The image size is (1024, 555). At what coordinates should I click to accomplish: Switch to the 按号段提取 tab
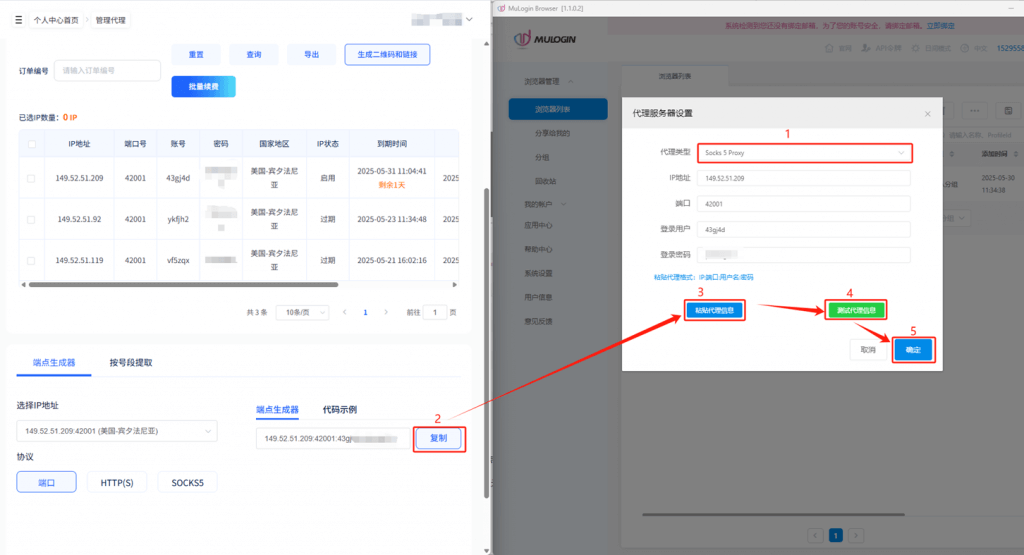(131, 362)
